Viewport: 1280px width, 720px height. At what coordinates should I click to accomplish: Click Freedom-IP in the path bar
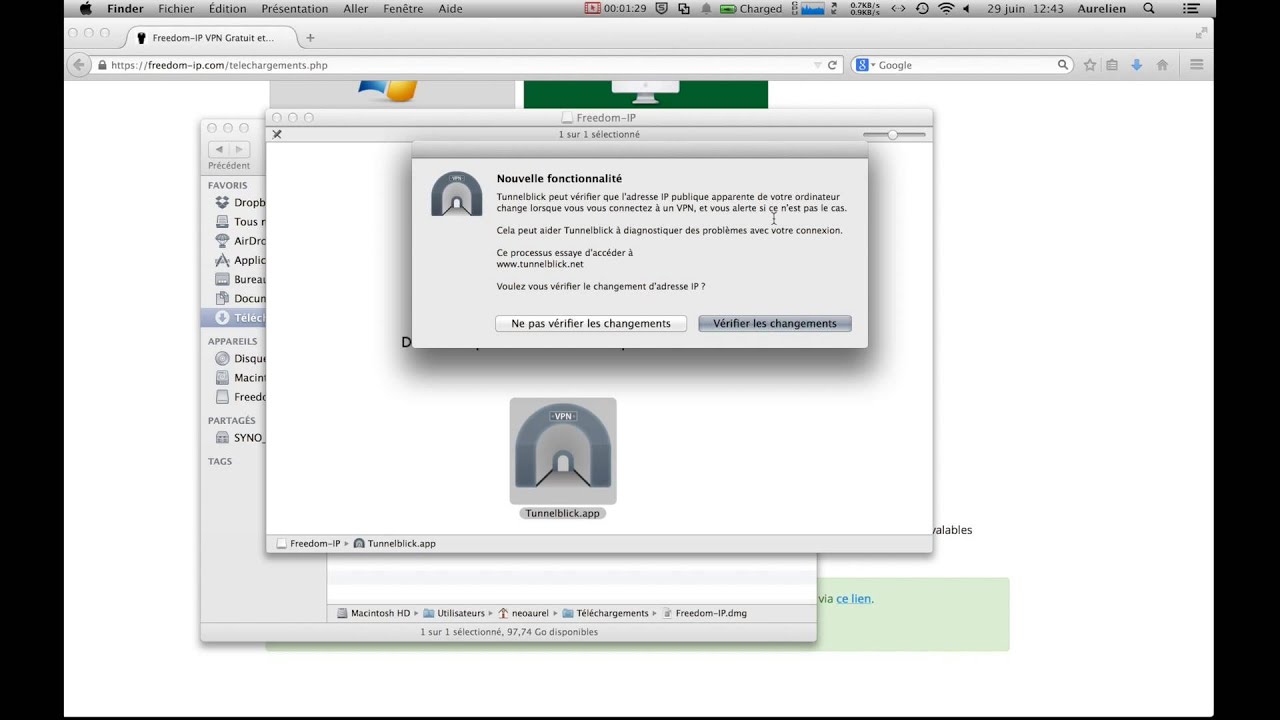tap(309, 544)
